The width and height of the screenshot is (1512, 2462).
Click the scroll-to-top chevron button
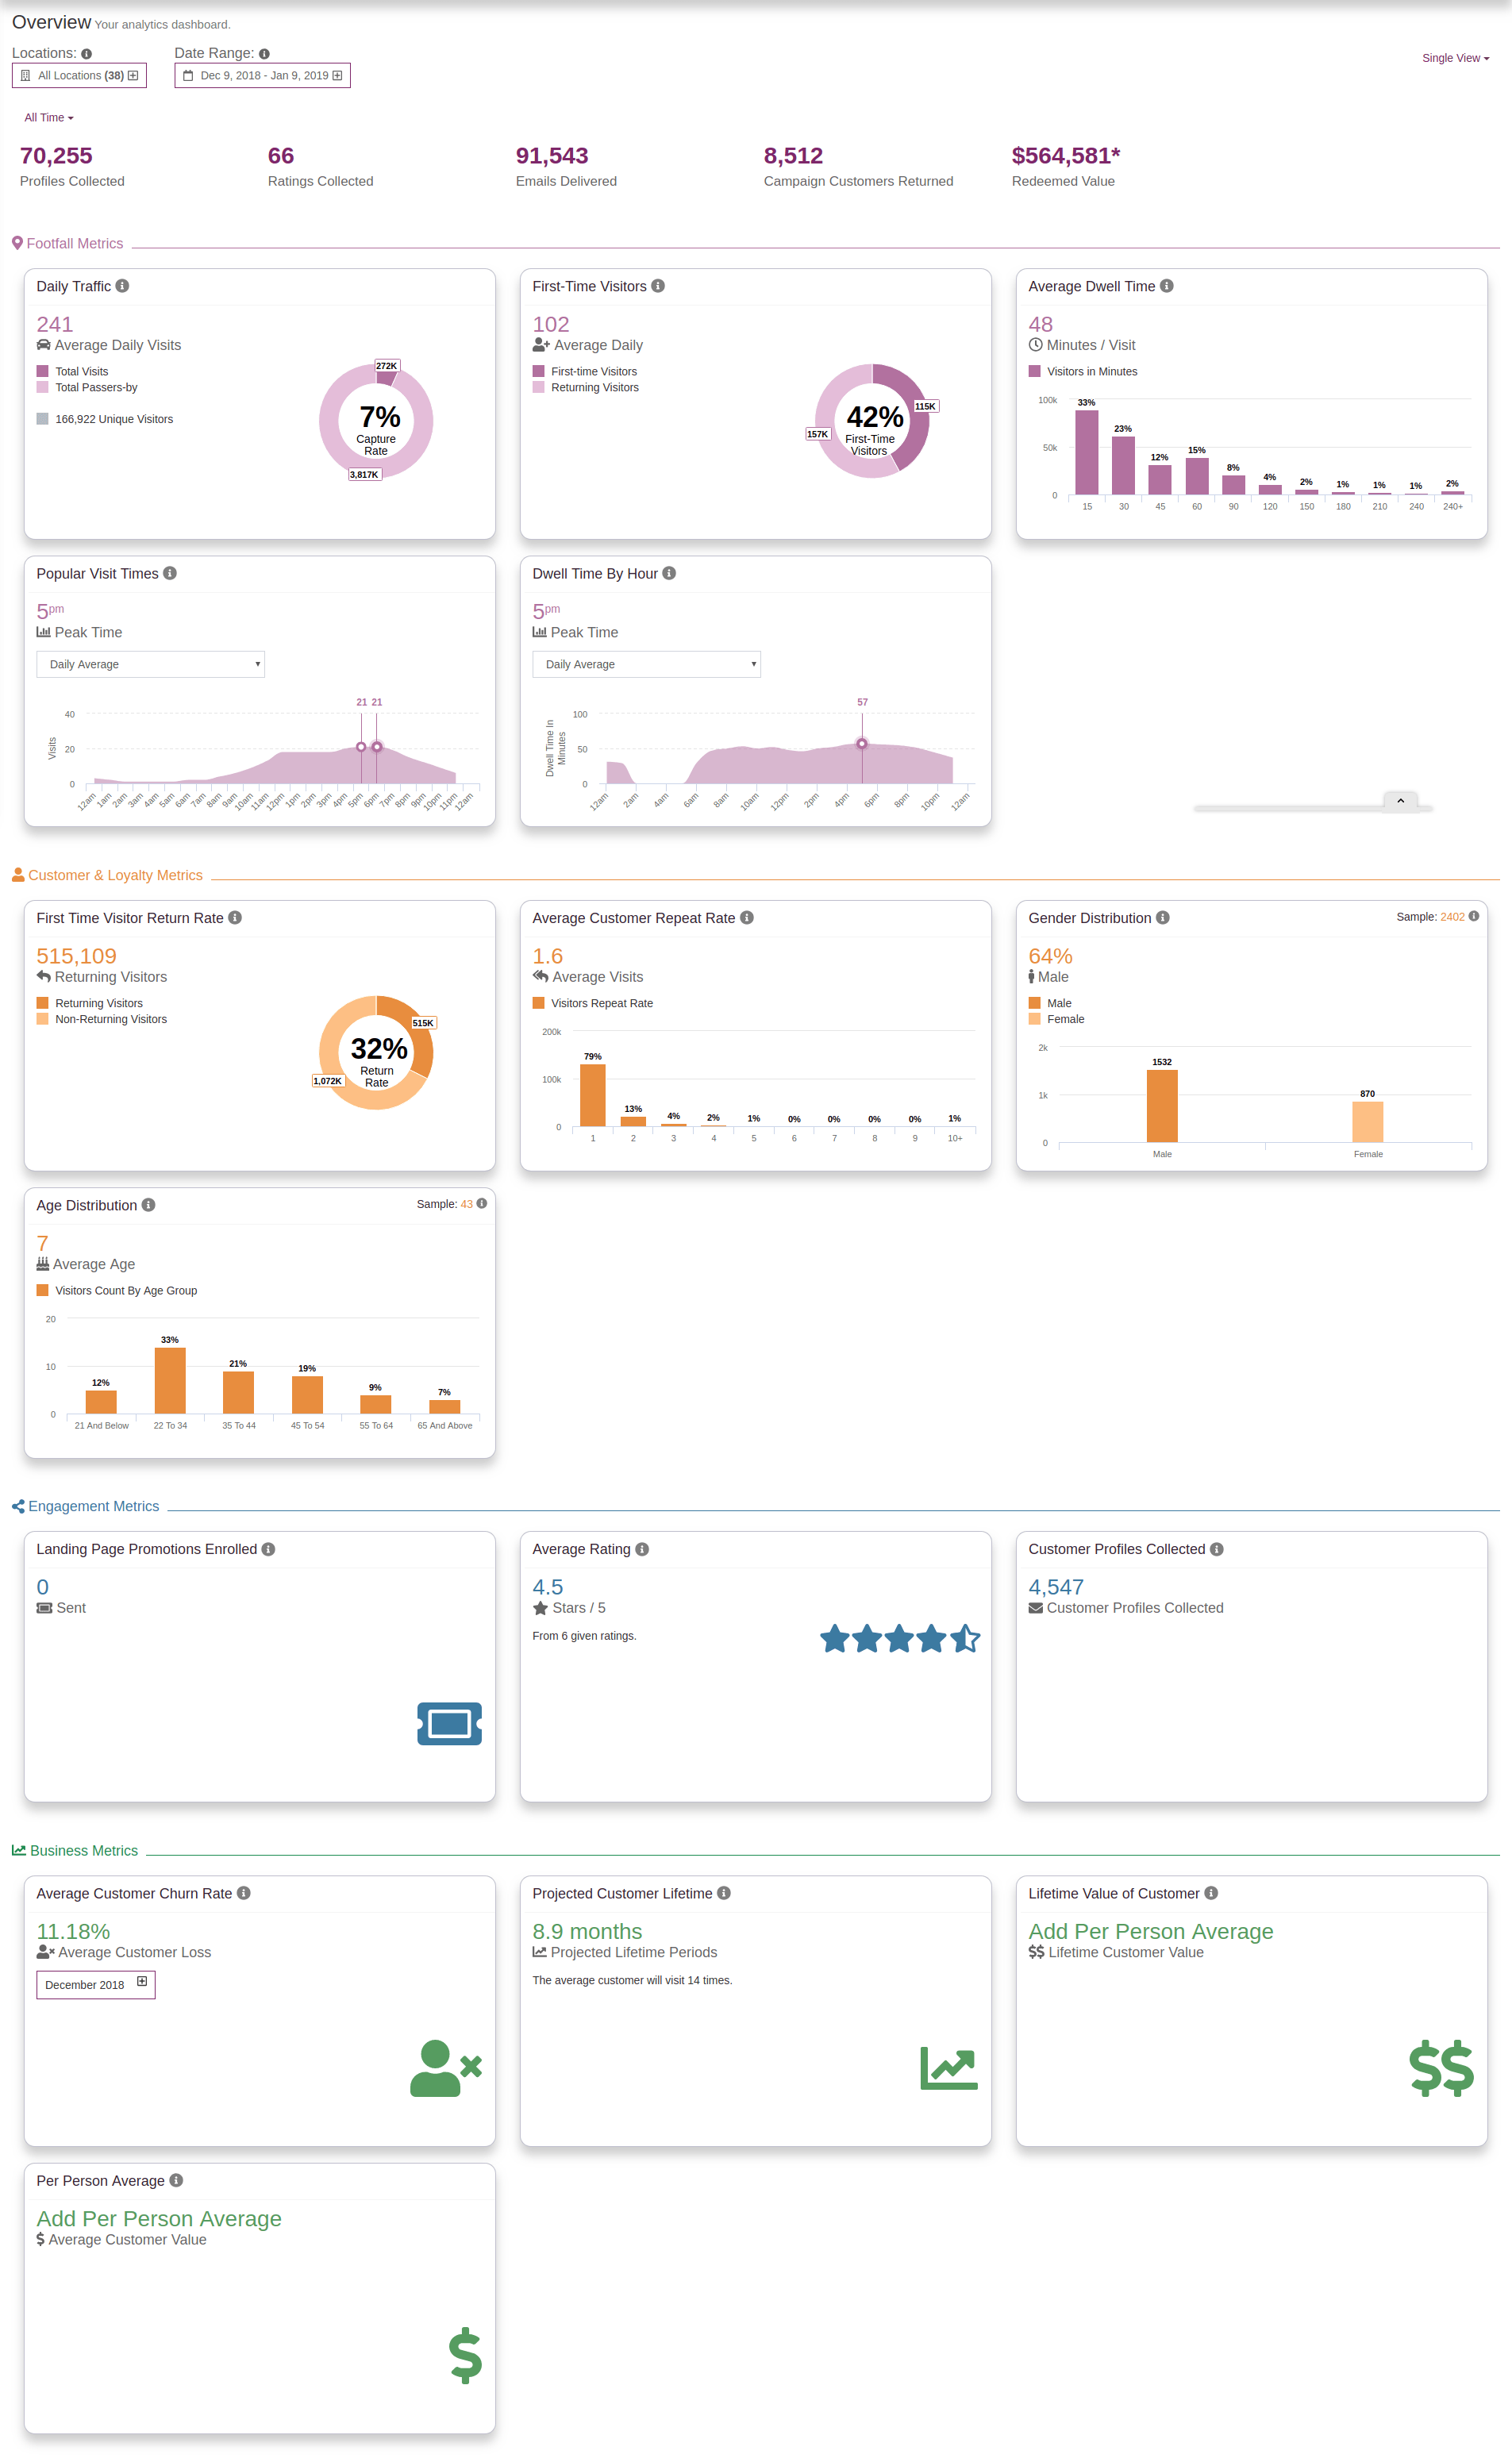pyautogui.click(x=1400, y=801)
